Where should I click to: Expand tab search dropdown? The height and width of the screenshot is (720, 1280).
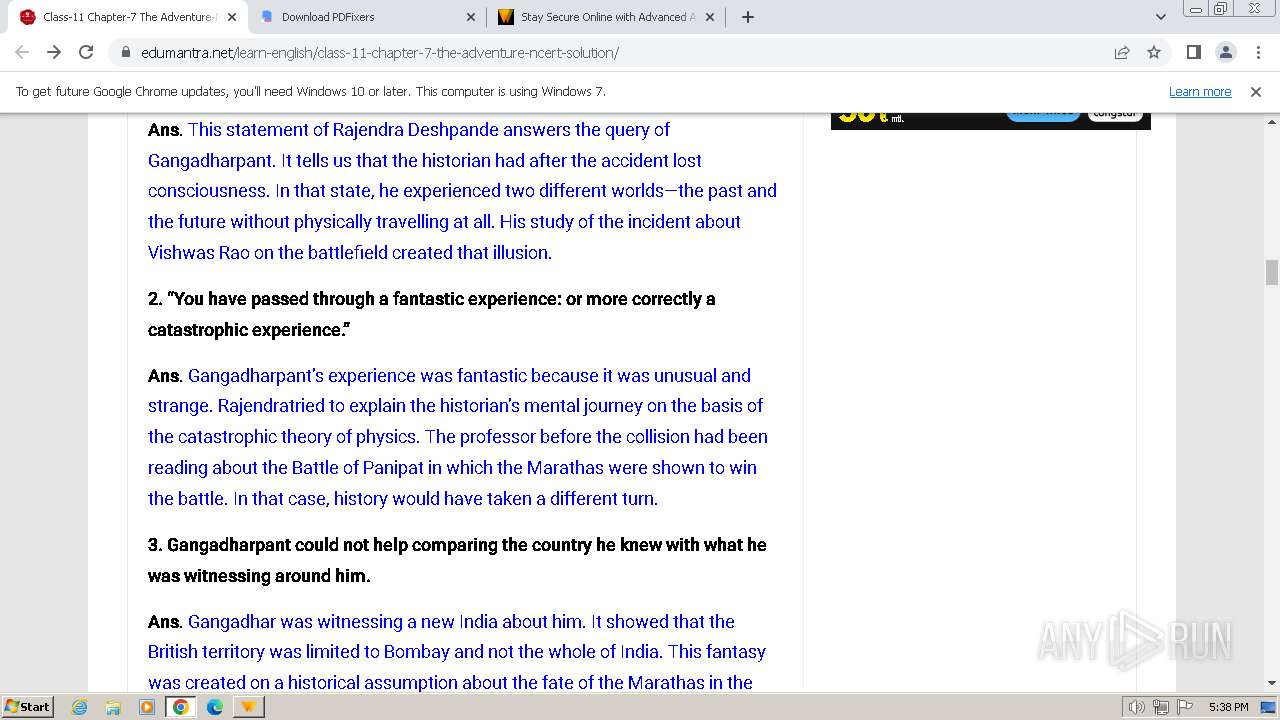[1160, 17]
